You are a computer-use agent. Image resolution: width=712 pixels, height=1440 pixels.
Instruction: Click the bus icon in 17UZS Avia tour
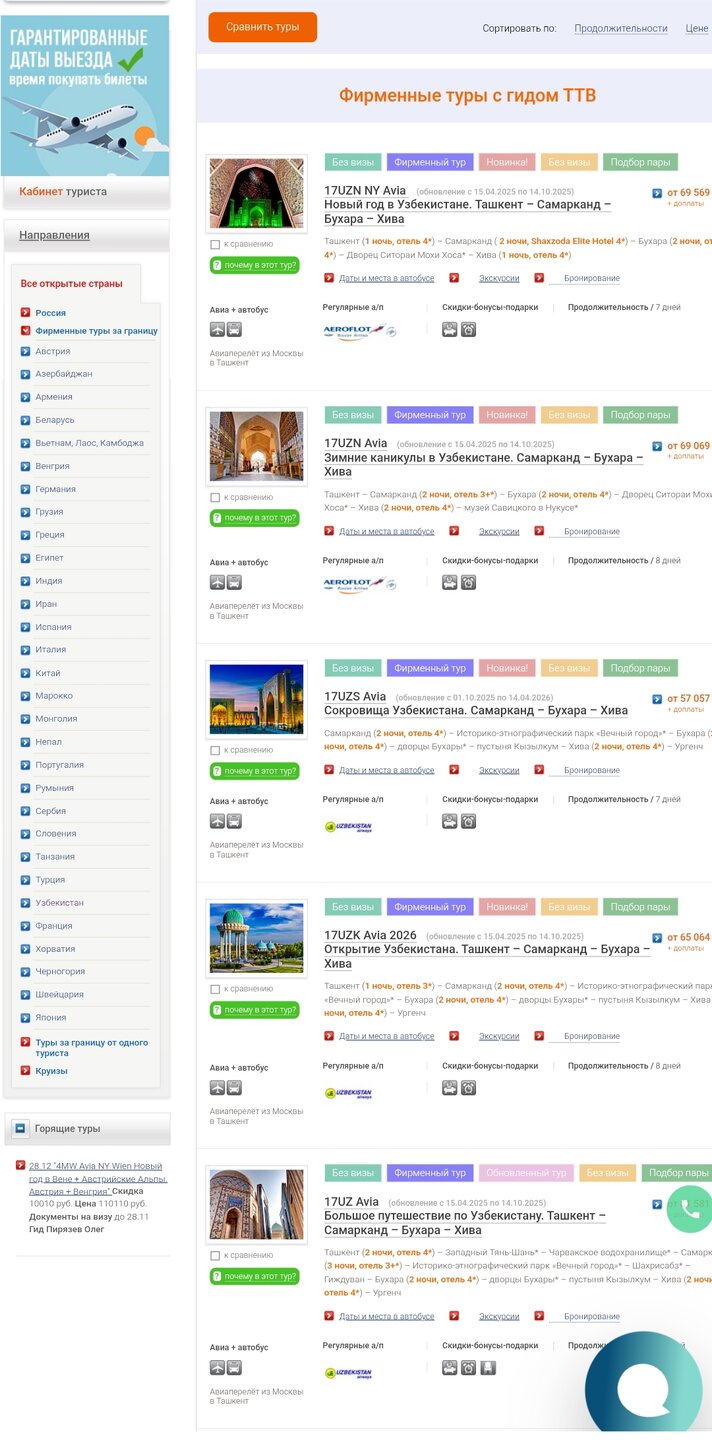[234, 821]
